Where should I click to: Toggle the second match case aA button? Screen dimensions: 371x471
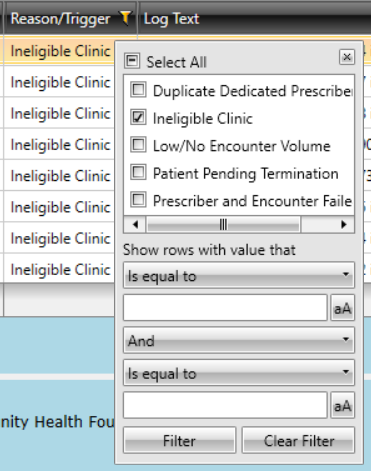coord(342,405)
